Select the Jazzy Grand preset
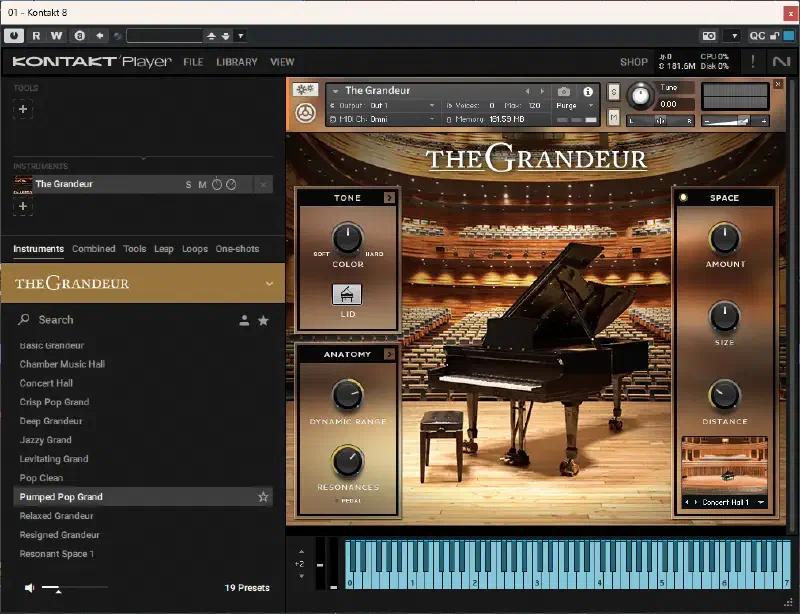This screenshot has height=614, width=800. click(x=45, y=440)
